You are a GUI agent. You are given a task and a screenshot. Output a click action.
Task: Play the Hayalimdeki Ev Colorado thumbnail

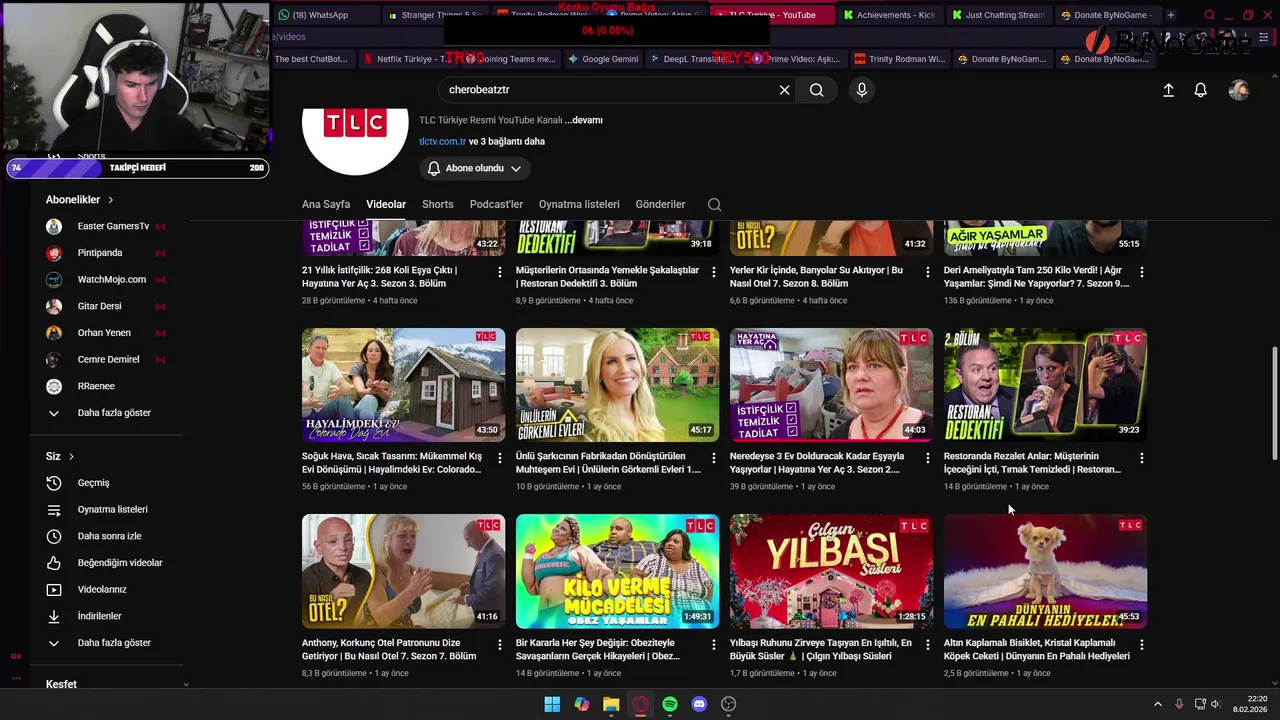(x=404, y=385)
